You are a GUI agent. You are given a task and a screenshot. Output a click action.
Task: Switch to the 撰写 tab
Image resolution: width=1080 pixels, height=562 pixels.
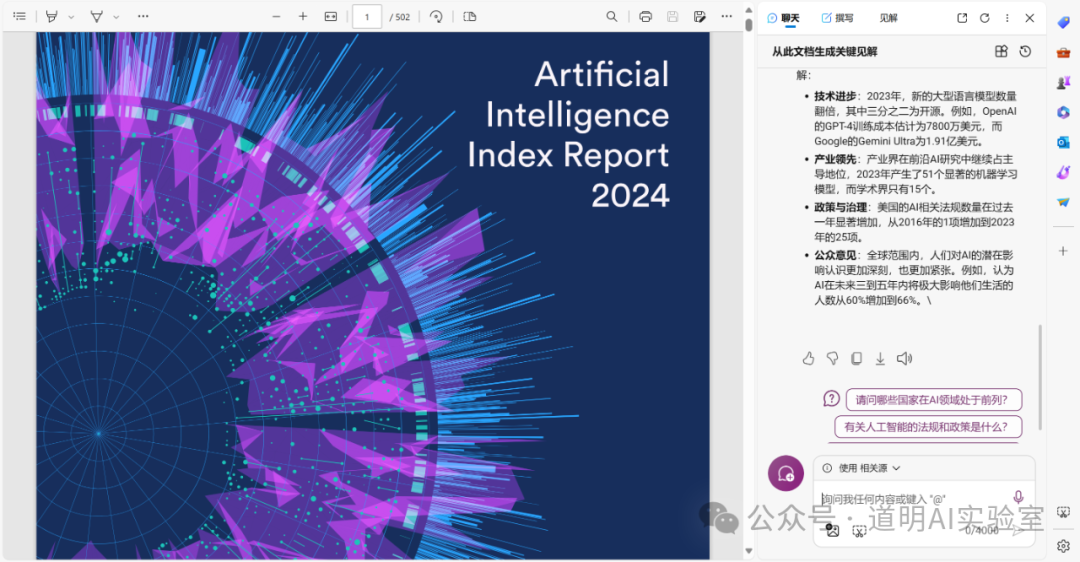click(837, 18)
